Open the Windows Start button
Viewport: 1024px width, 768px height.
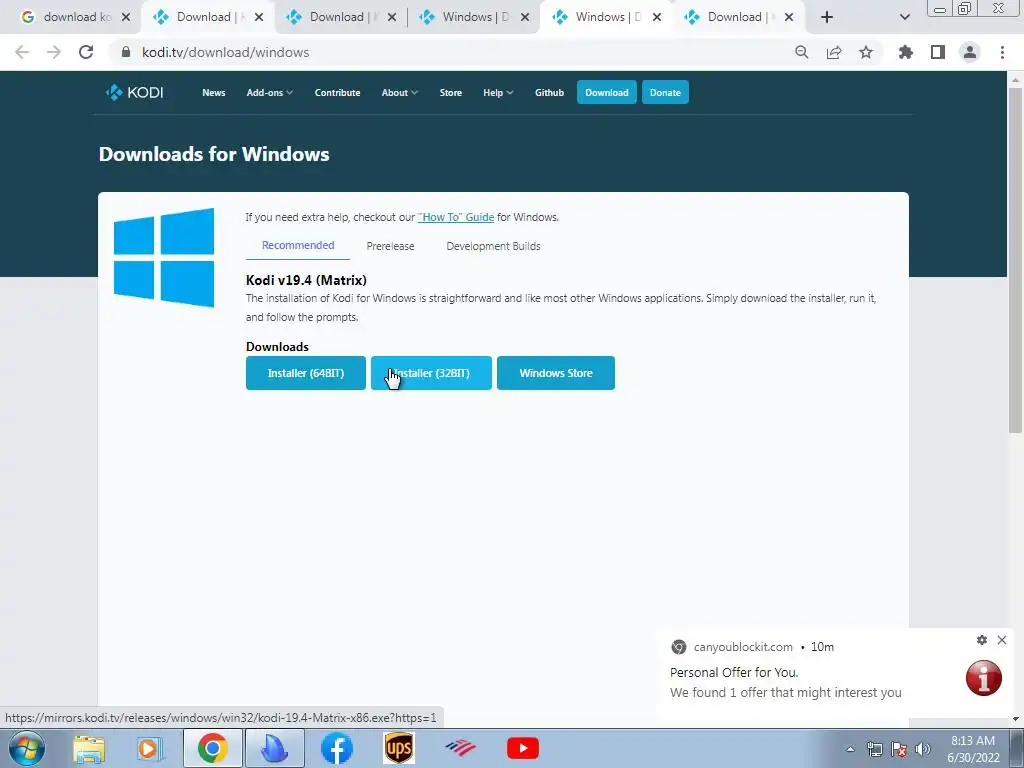point(27,748)
